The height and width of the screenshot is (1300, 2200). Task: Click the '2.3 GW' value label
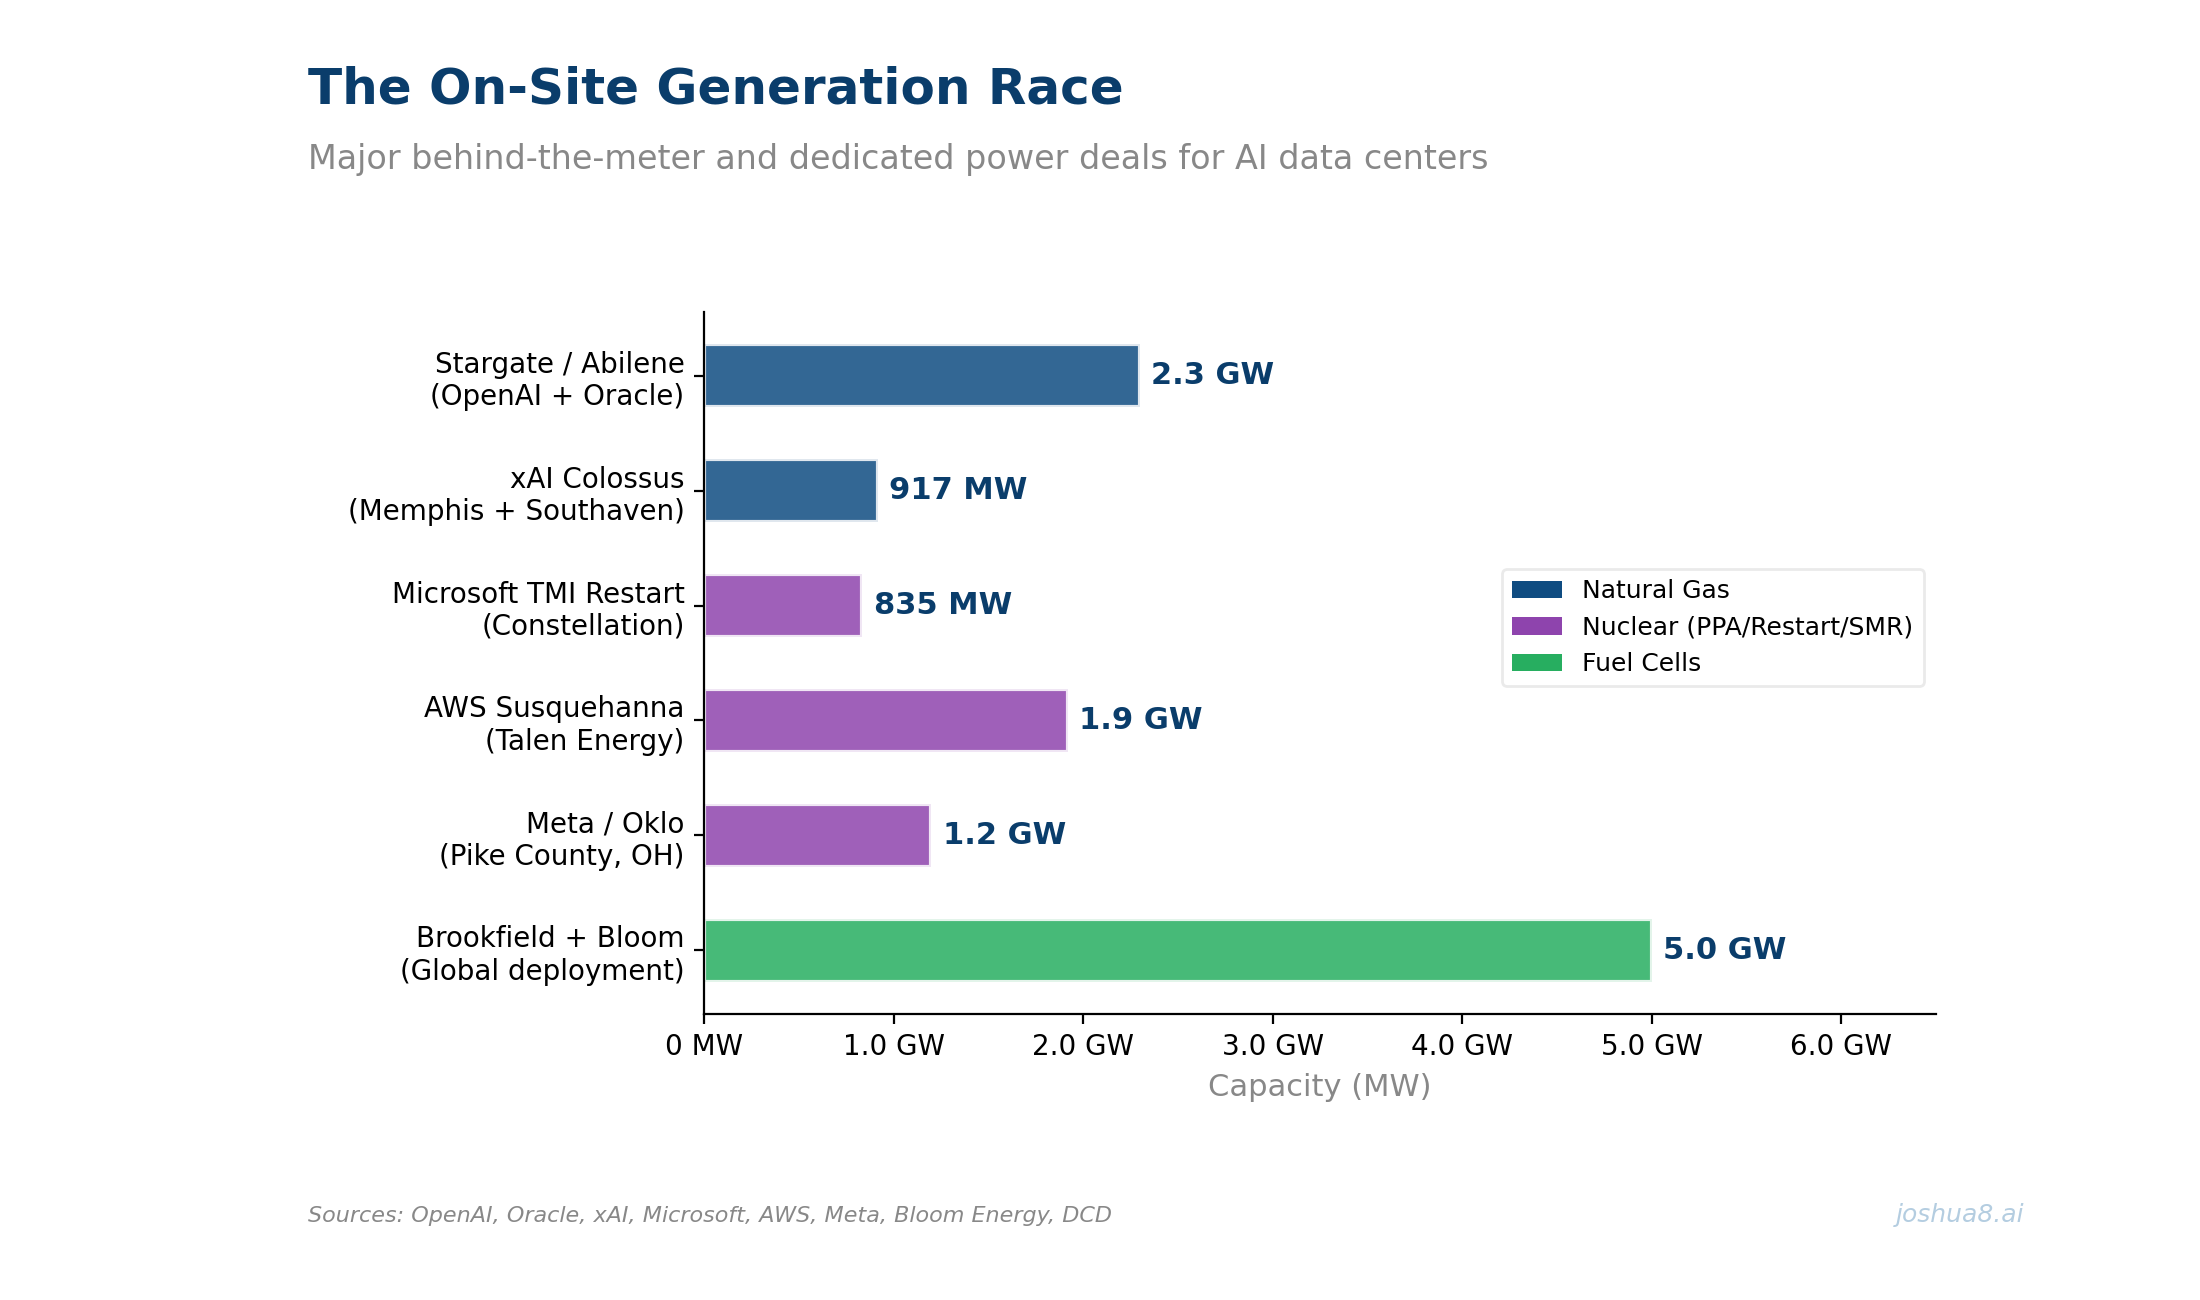pos(1212,374)
